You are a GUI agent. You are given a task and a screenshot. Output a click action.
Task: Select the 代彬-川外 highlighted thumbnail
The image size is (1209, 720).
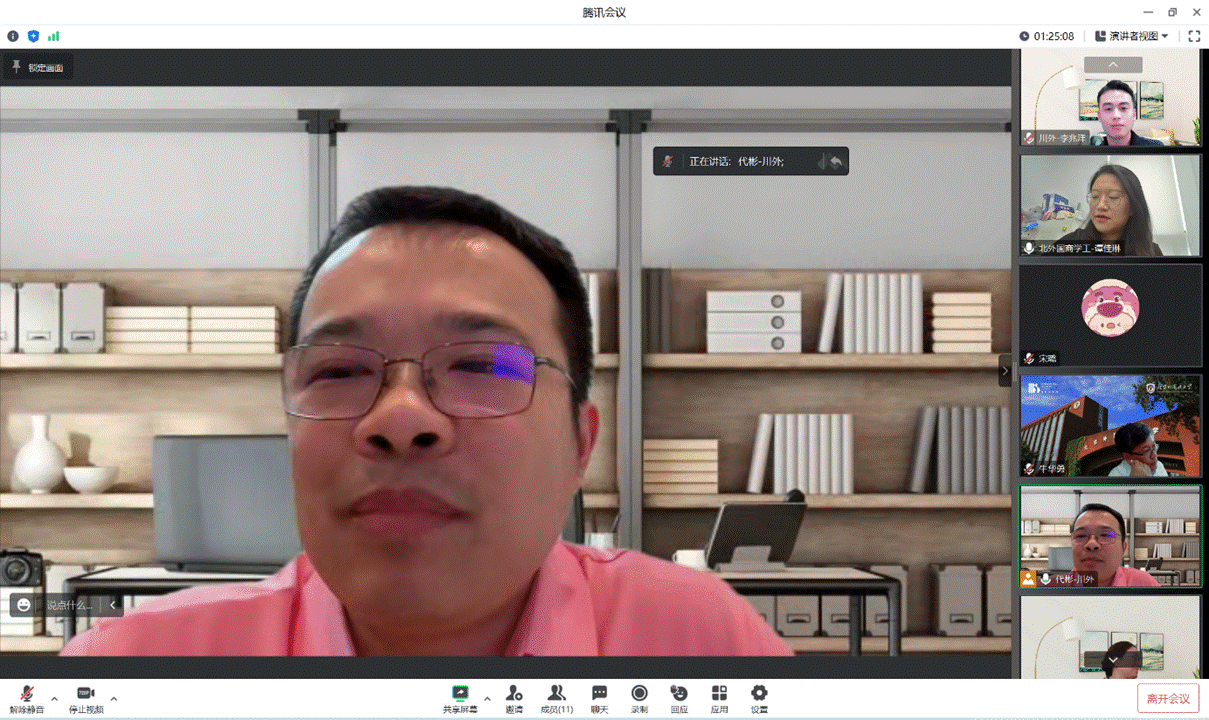(x=1110, y=536)
